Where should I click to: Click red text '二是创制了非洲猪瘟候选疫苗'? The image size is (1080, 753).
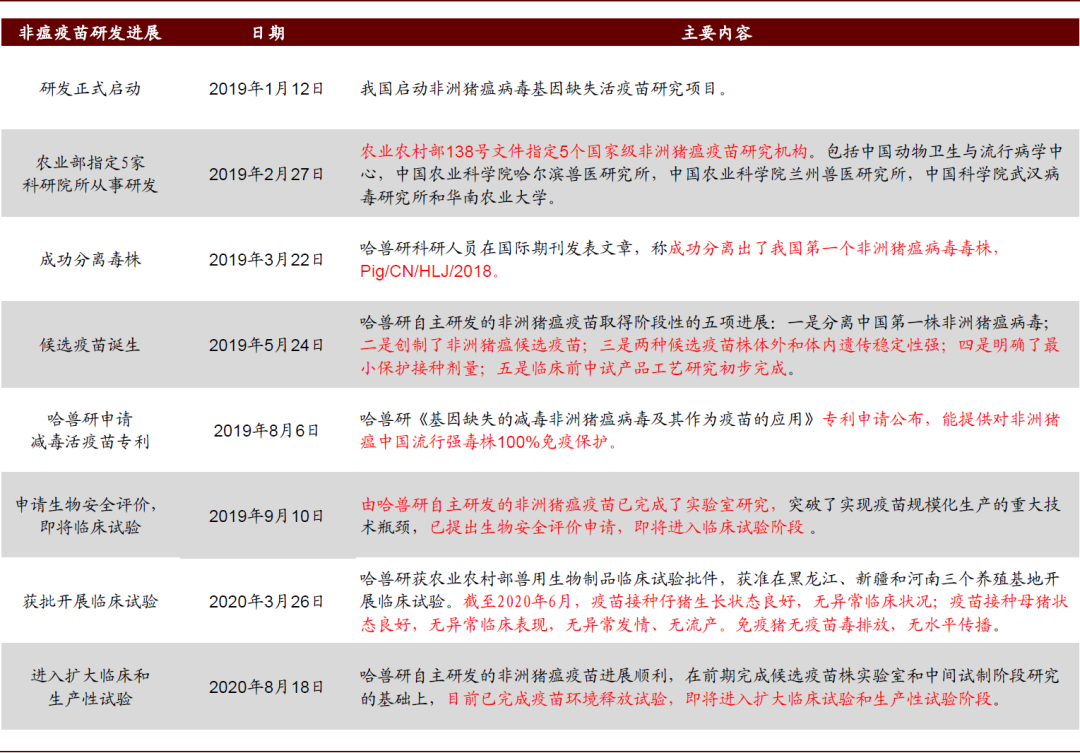[470, 345]
